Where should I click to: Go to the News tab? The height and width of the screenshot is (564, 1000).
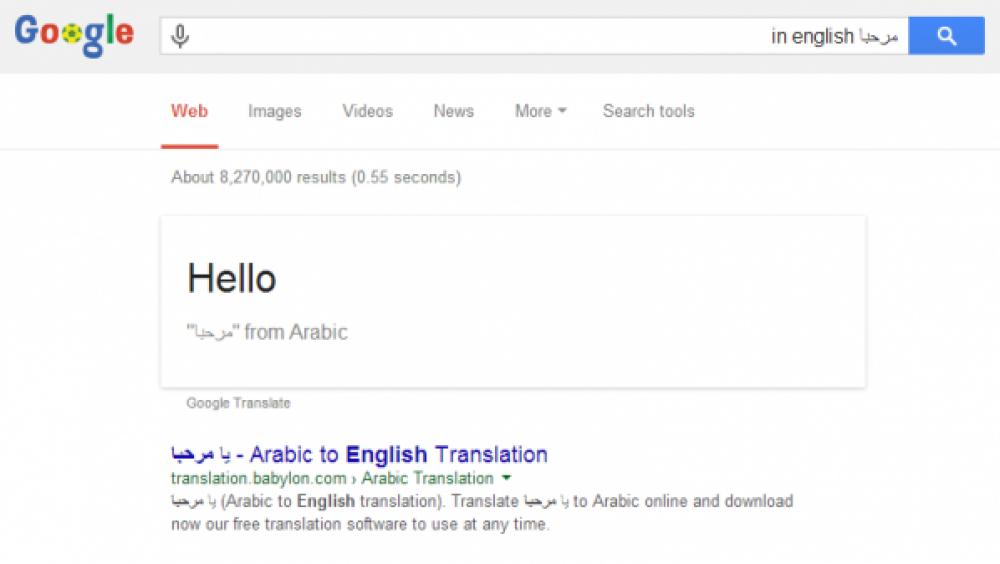coord(453,111)
